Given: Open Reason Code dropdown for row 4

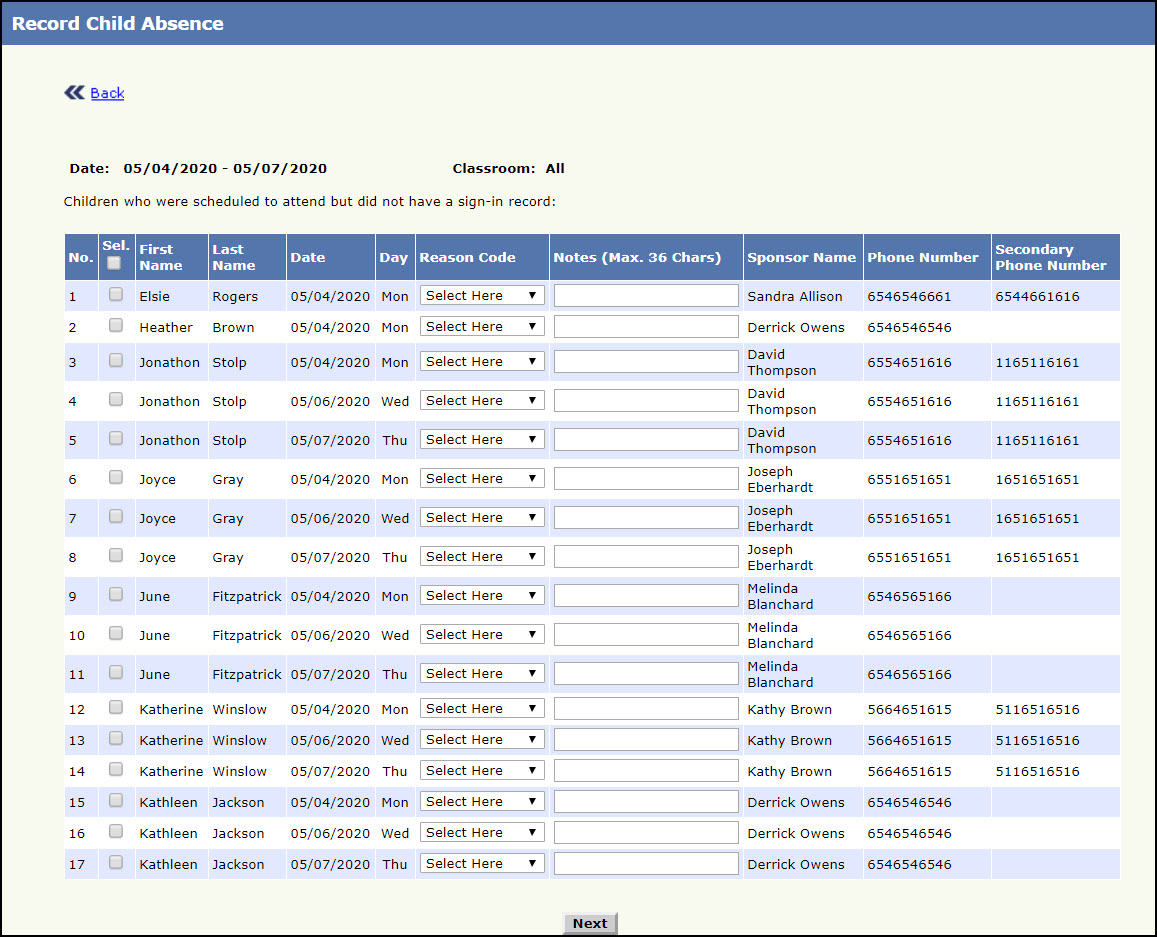Looking at the screenshot, I should (482, 401).
